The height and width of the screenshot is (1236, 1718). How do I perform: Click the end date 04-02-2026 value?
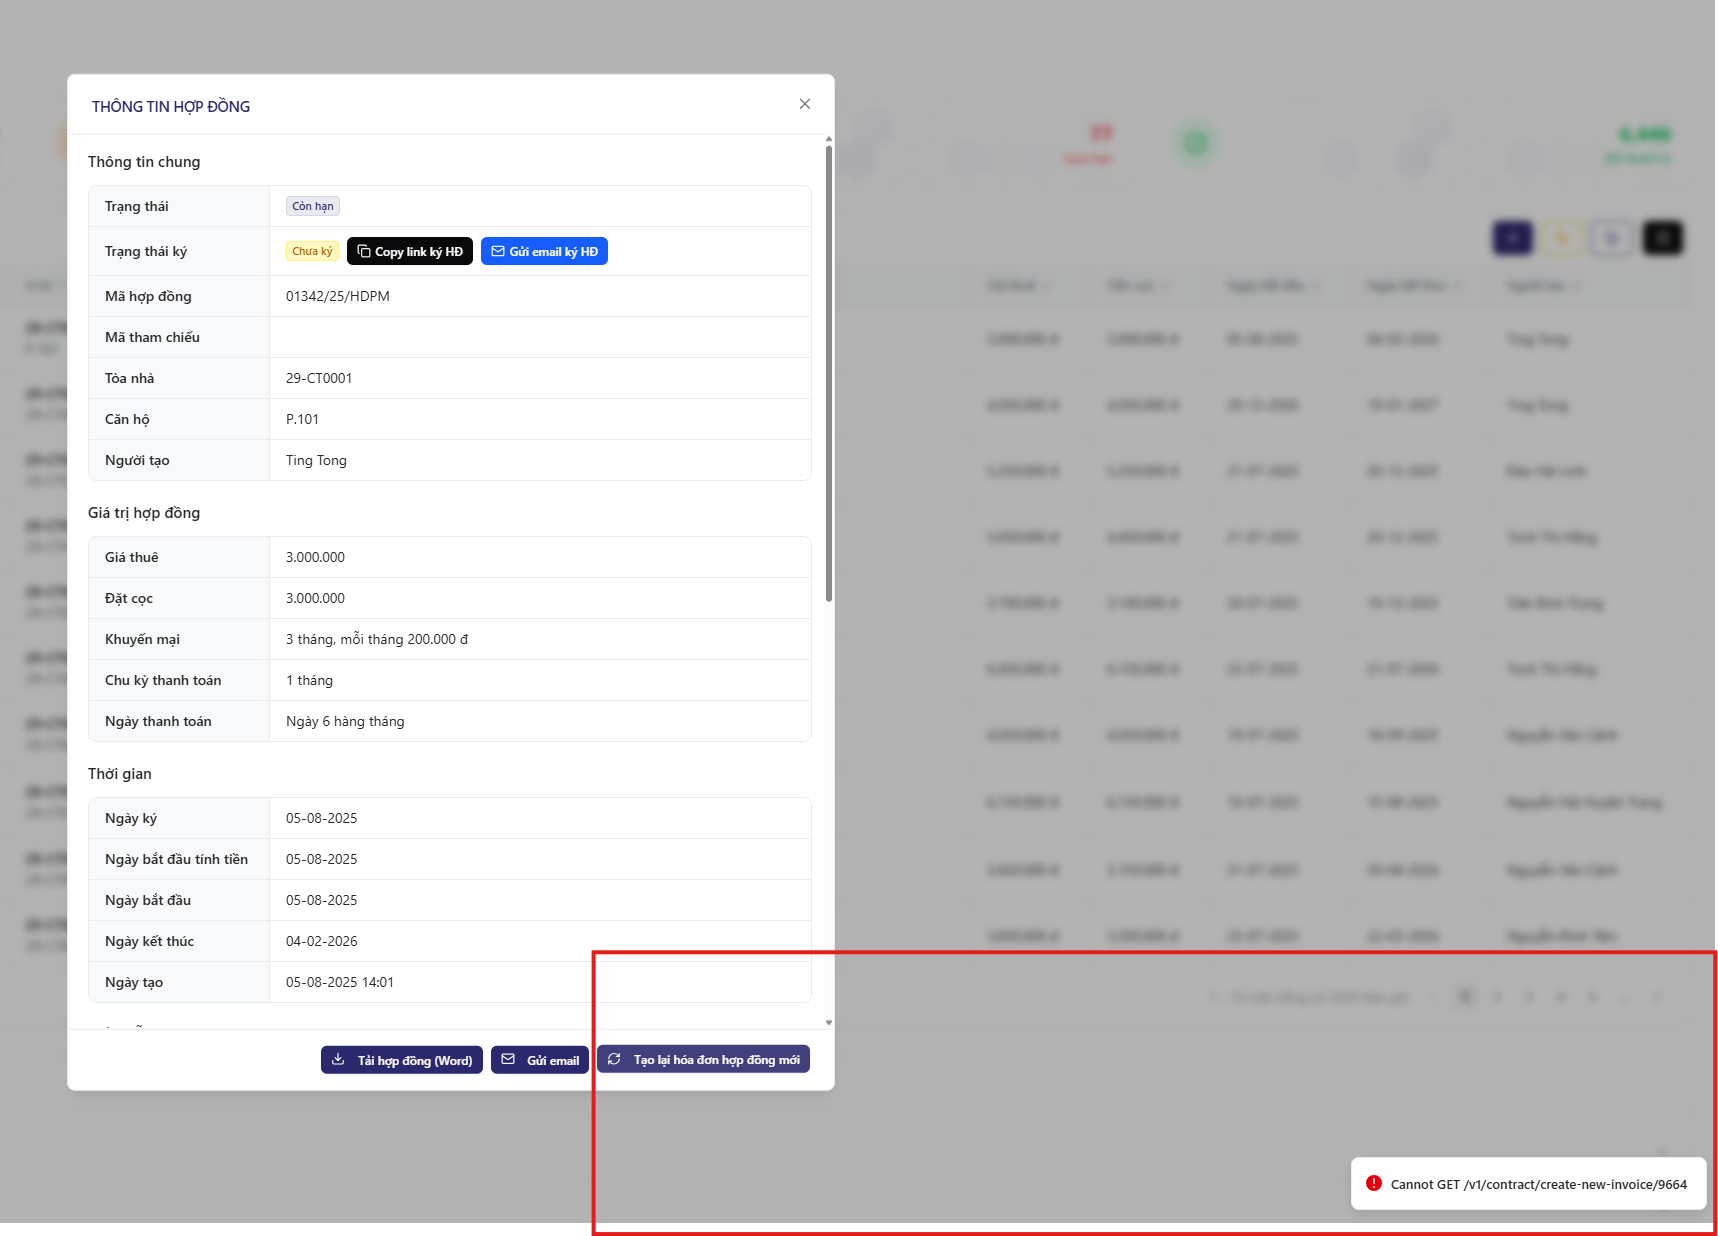[321, 941]
